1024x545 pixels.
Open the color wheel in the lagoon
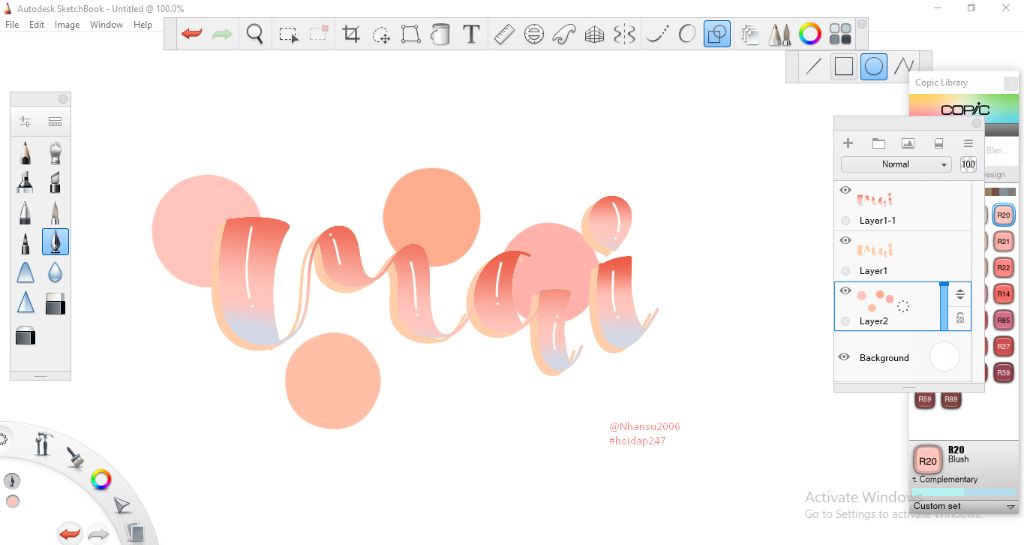point(101,480)
